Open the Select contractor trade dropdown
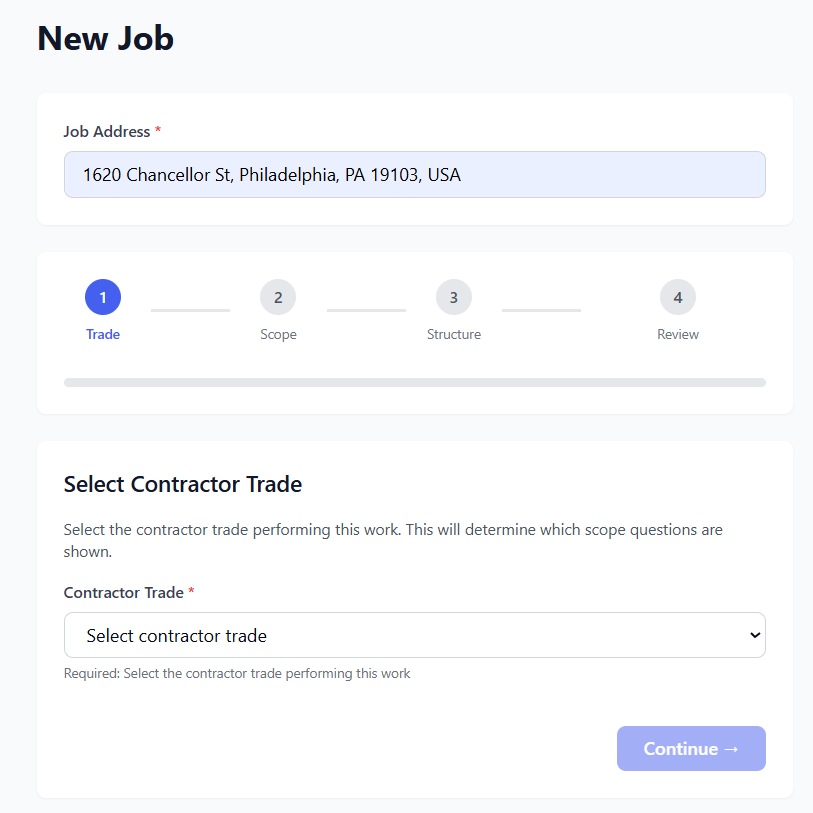 tap(400, 635)
